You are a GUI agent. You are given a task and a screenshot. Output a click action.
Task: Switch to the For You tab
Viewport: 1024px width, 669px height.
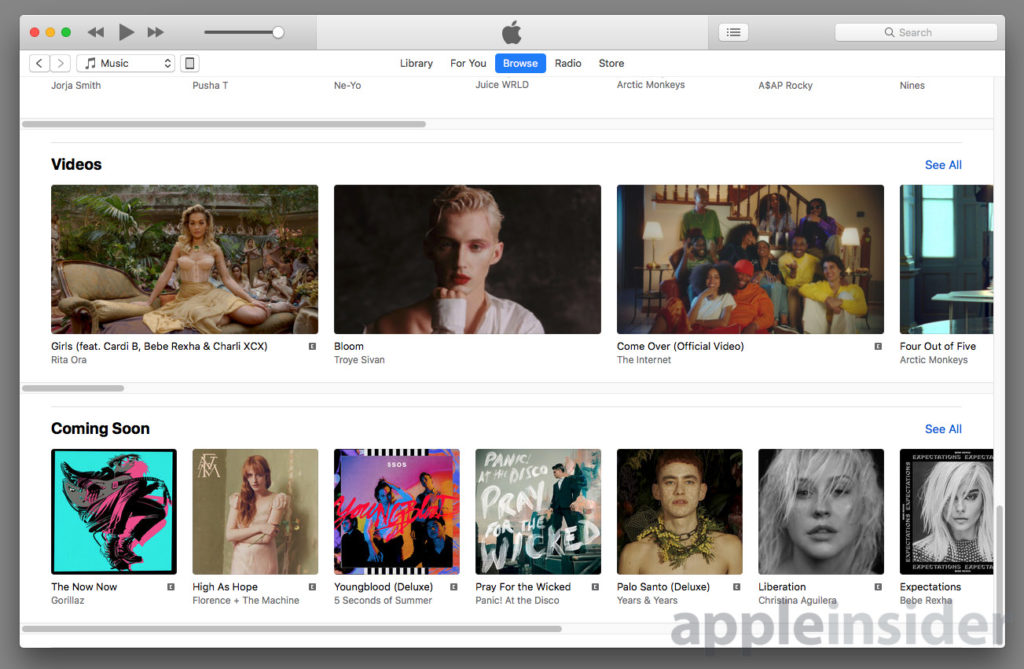pyautogui.click(x=468, y=62)
